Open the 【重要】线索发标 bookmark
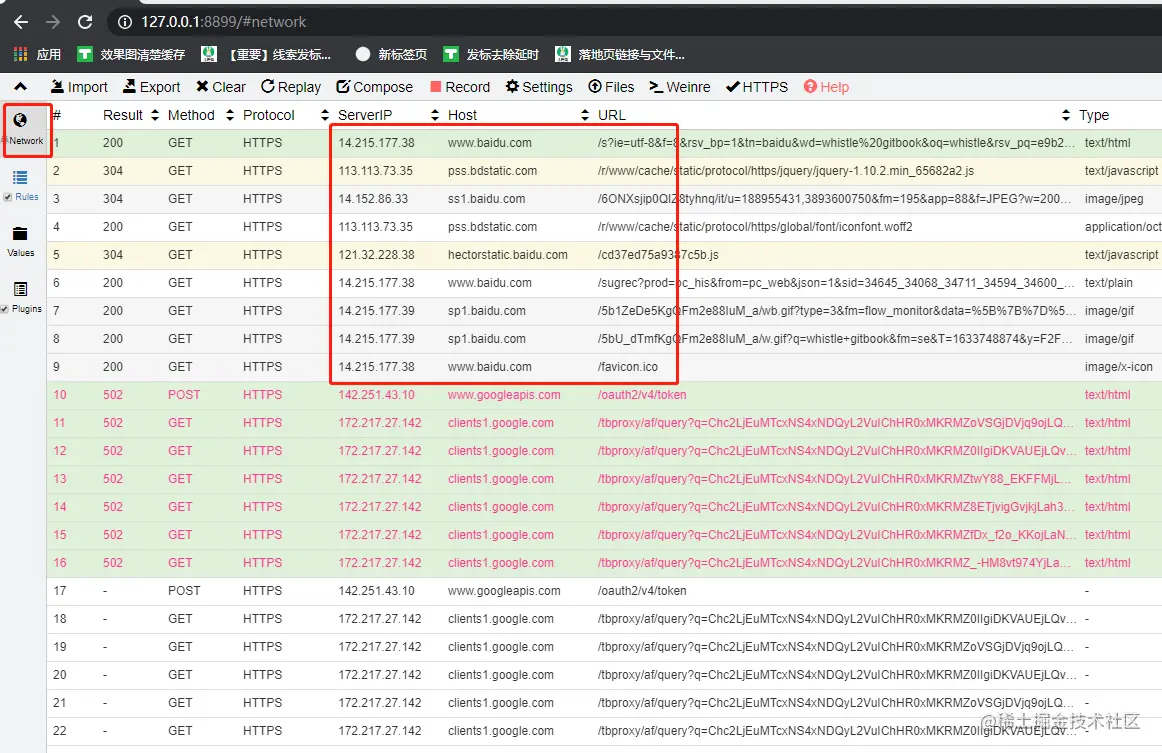The height and width of the screenshot is (753, 1162). pyautogui.click(x=266, y=54)
